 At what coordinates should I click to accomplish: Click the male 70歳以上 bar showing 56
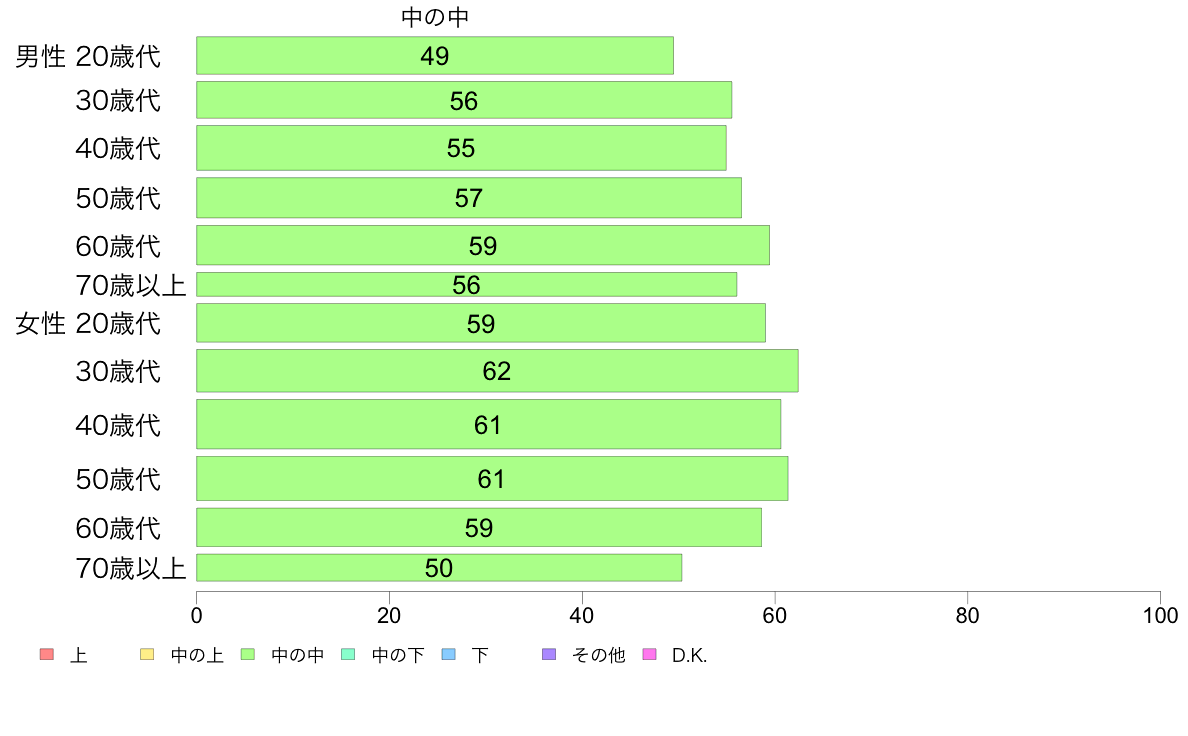tap(467, 284)
